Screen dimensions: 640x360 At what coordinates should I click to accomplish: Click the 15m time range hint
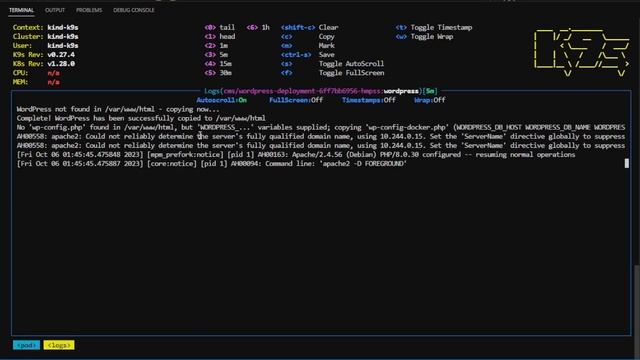[218, 64]
